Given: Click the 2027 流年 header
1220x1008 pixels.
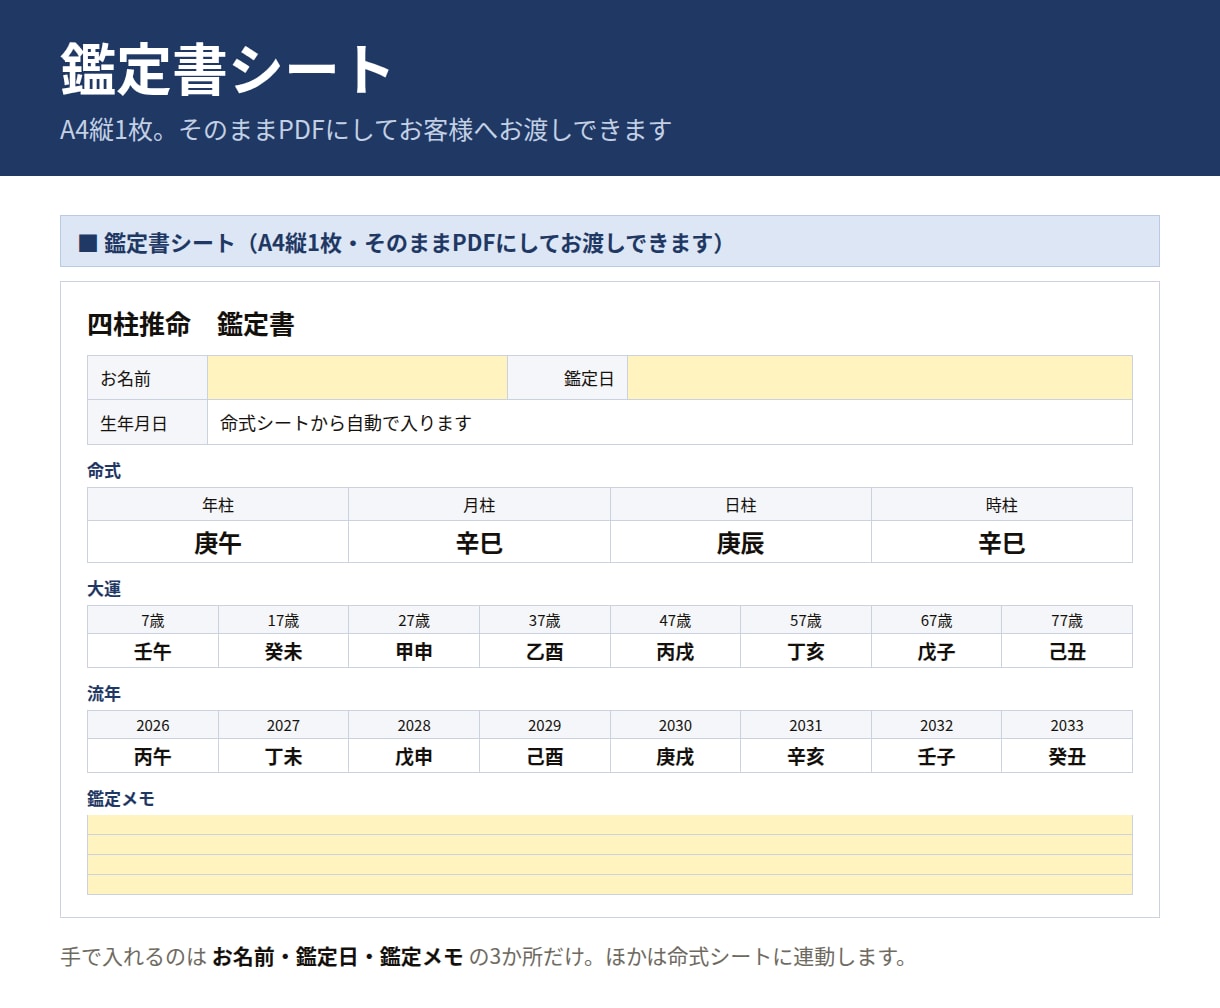Looking at the screenshot, I should point(284,725).
